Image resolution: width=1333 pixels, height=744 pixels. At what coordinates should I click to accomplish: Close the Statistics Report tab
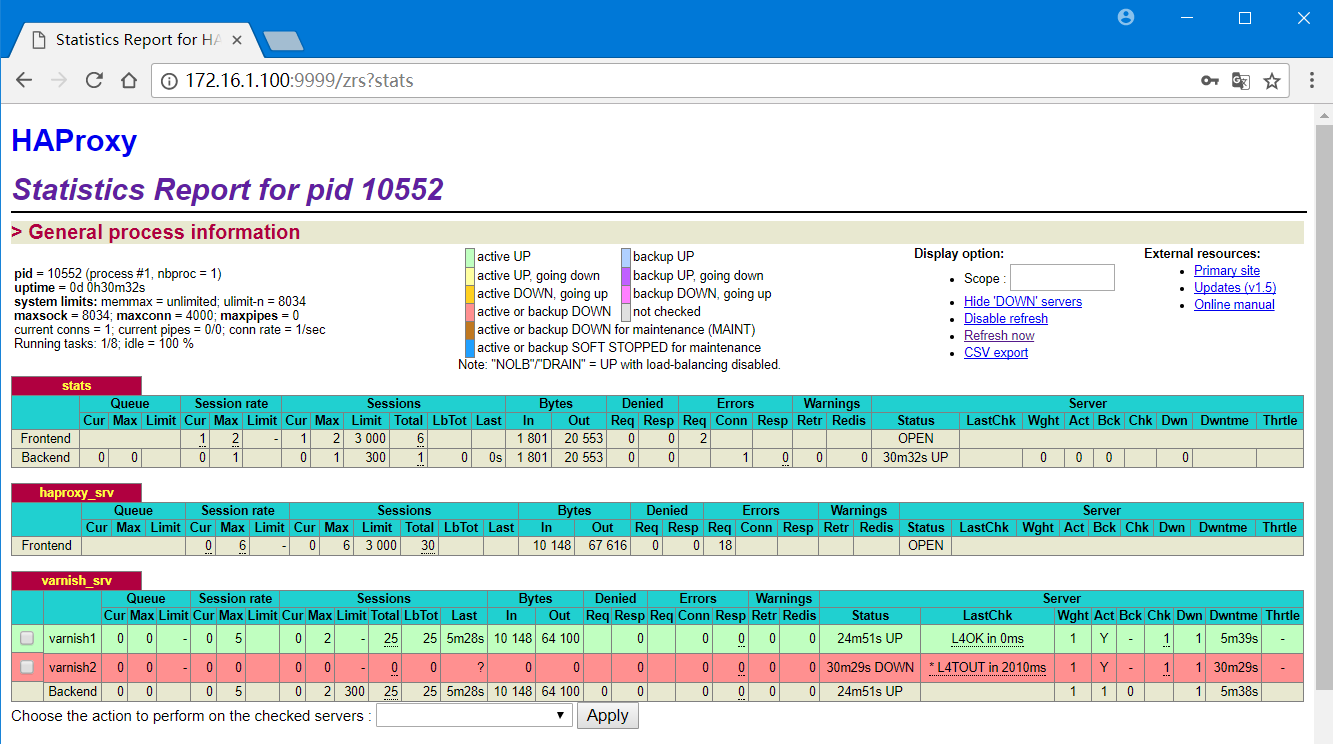pyautogui.click(x=237, y=40)
